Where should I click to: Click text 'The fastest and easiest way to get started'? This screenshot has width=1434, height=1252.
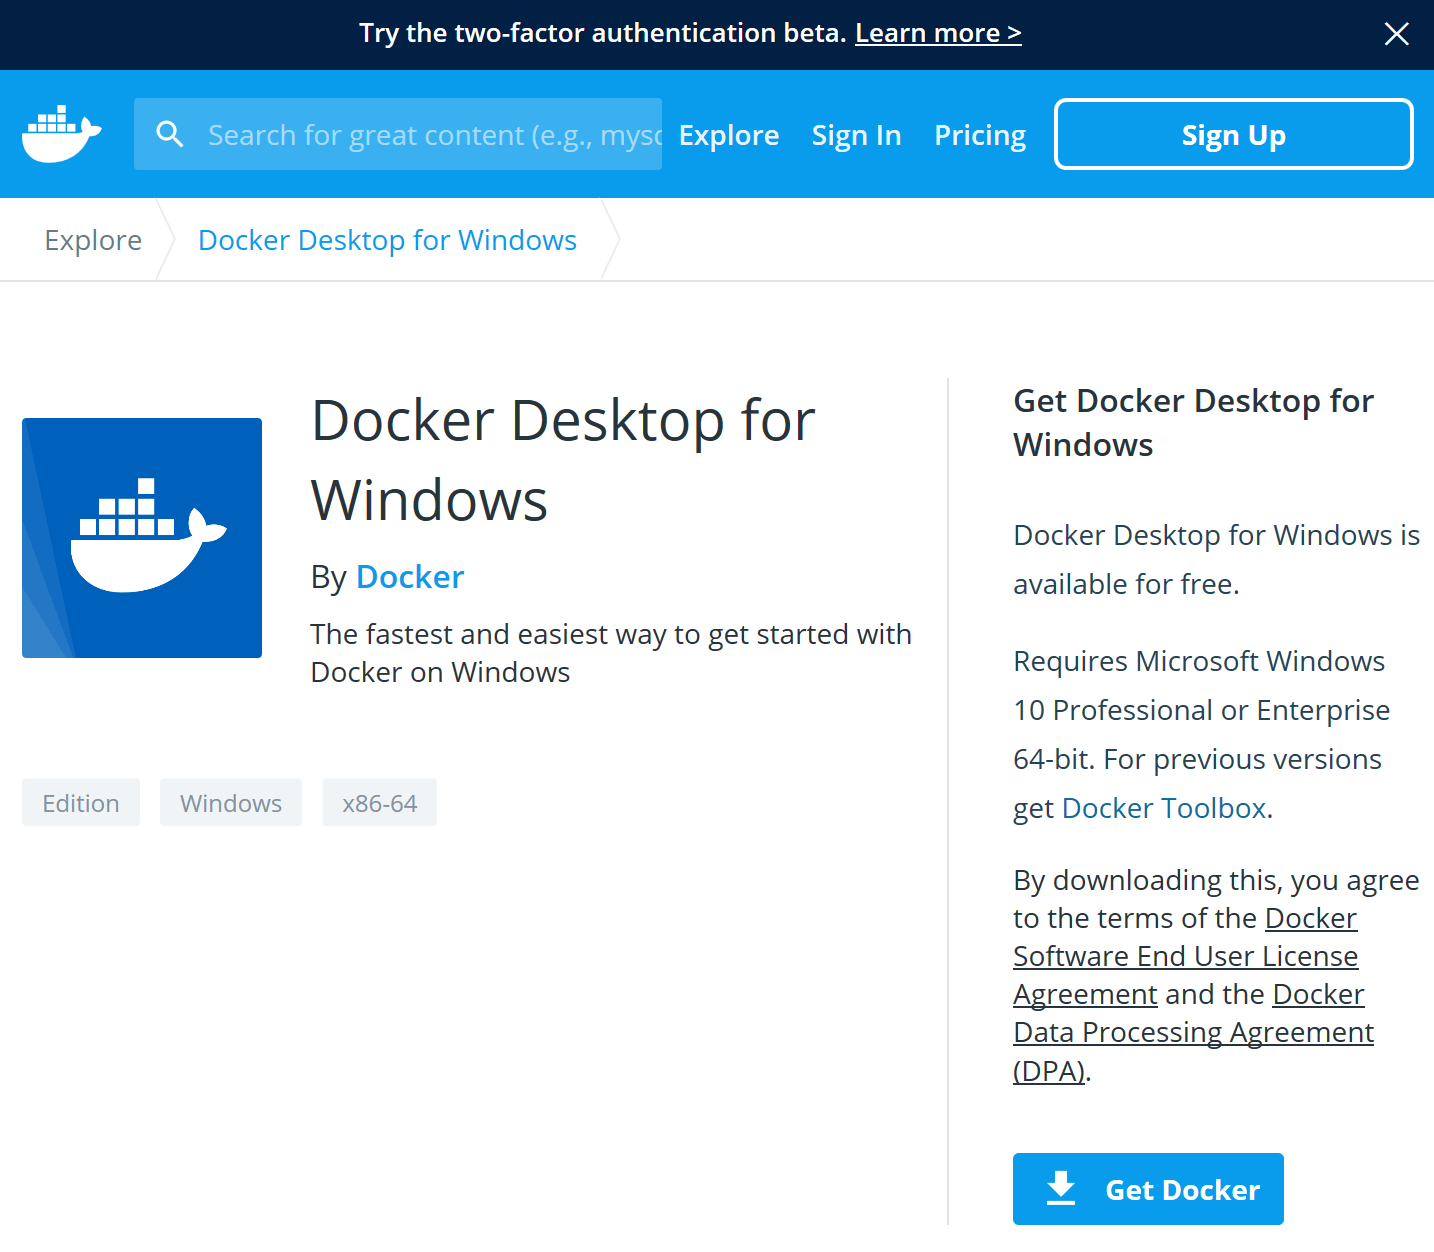pyautogui.click(x=579, y=634)
